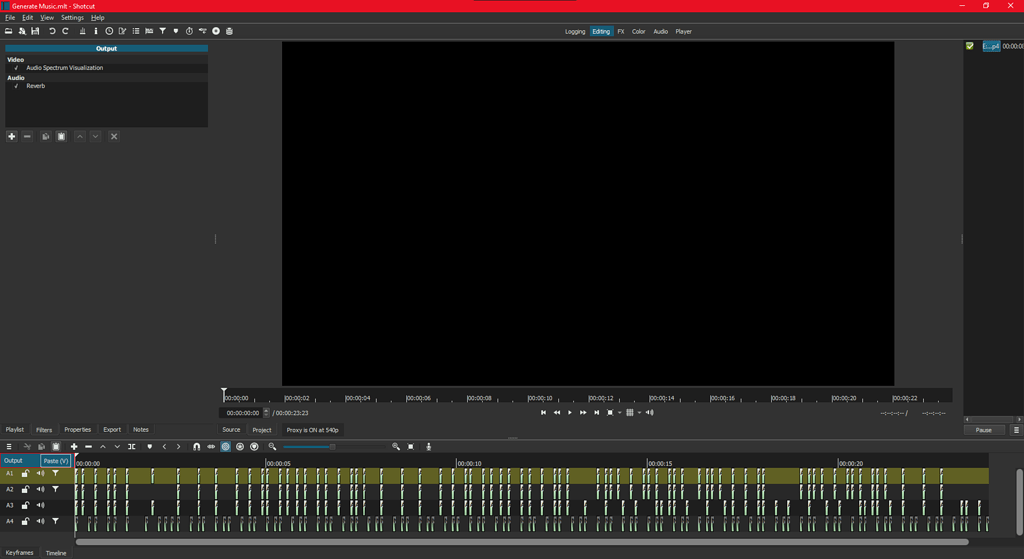Switch to the Export tab
Screen dimensions: 1024x559
(x=112, y=430)
